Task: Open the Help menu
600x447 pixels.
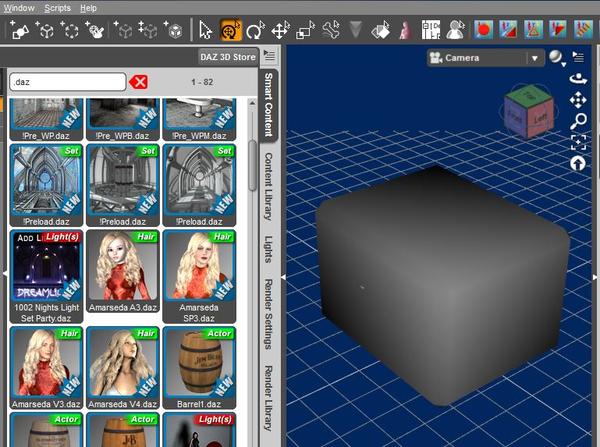Action: (x=88, y=8)
